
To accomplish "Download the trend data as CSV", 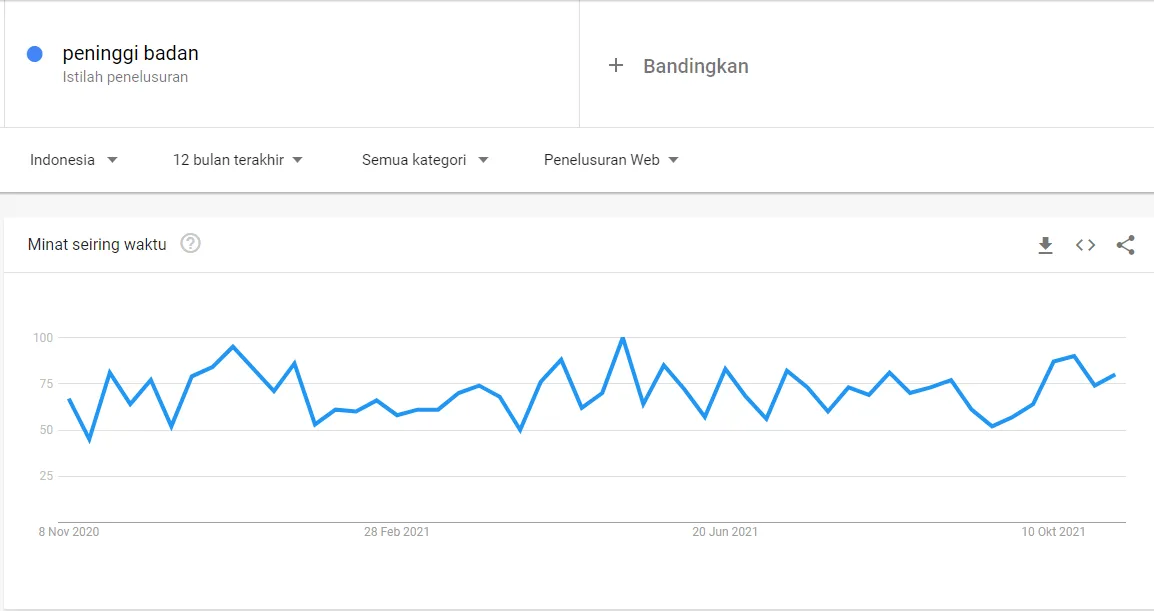I will coord(1045,245).
